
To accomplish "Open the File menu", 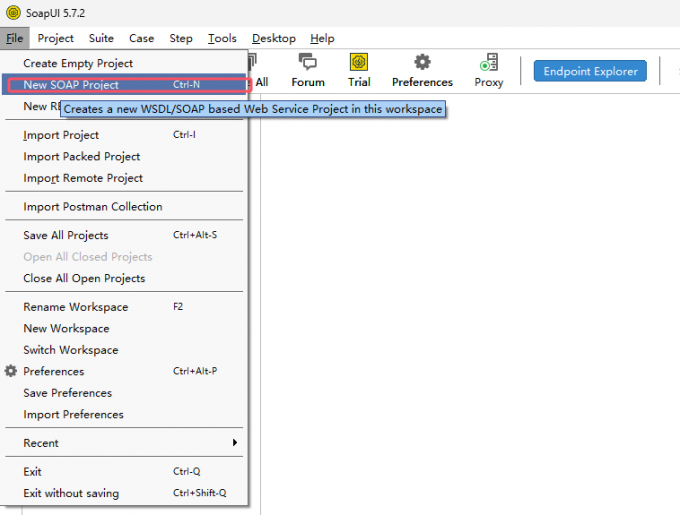I will point(14,38).
